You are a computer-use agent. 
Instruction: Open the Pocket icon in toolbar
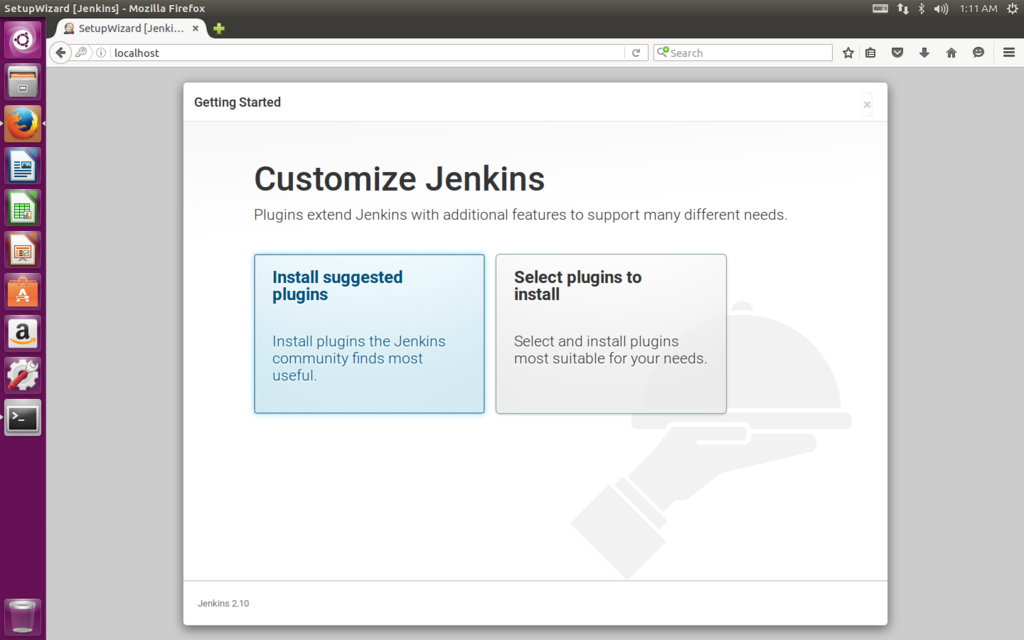tap(897, 53)
